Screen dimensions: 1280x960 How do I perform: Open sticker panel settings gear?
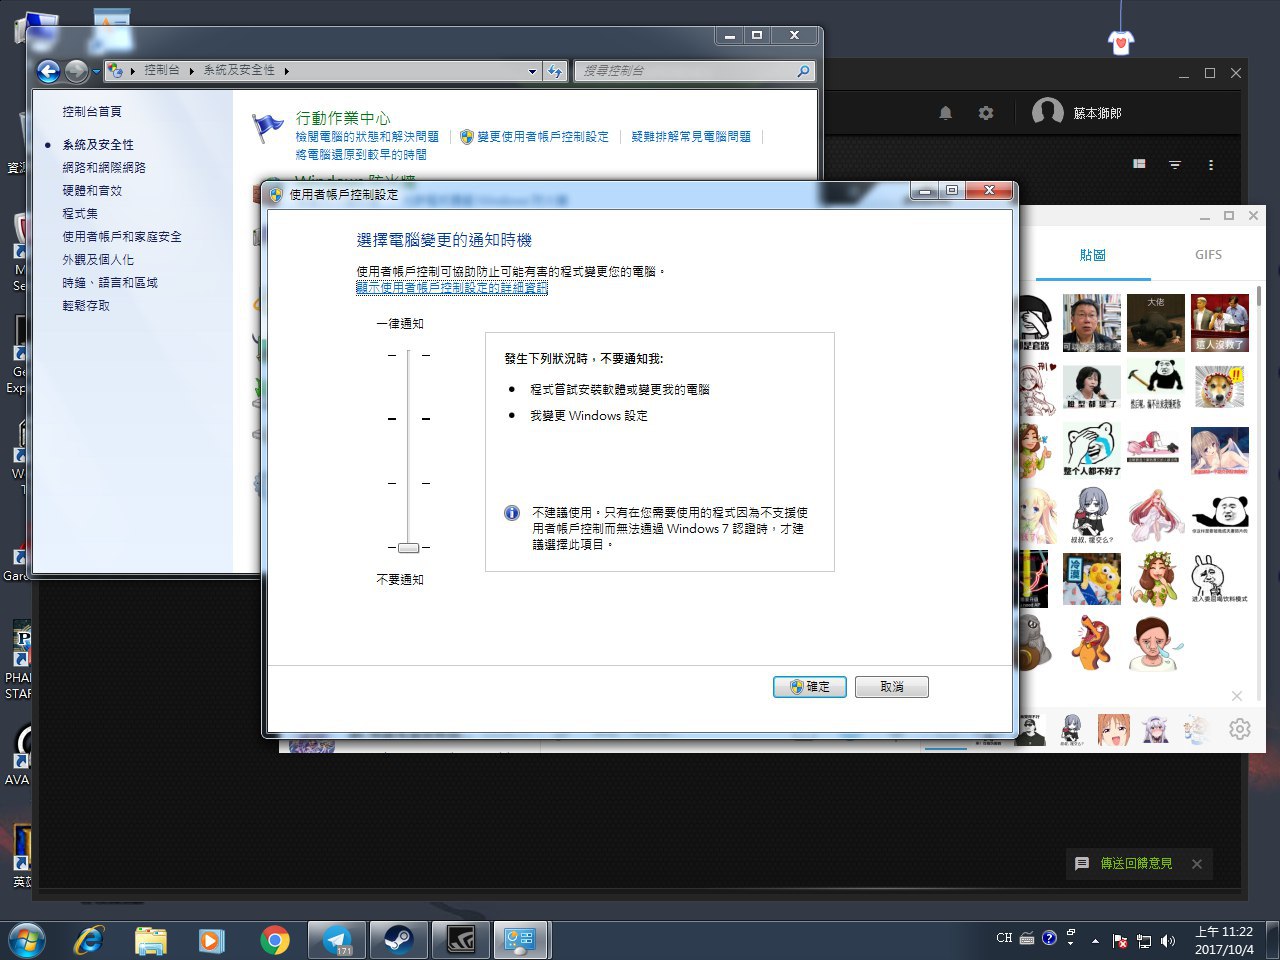[x=1239, y=729]
